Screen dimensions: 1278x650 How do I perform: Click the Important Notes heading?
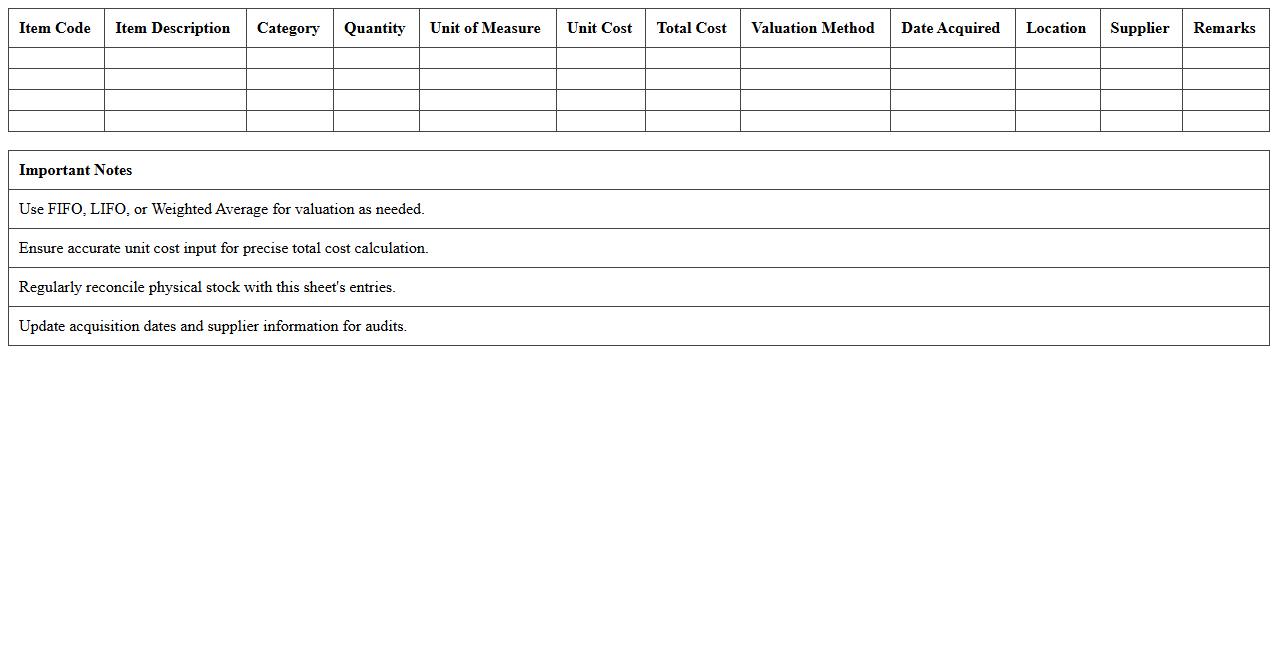coord(76,170)
